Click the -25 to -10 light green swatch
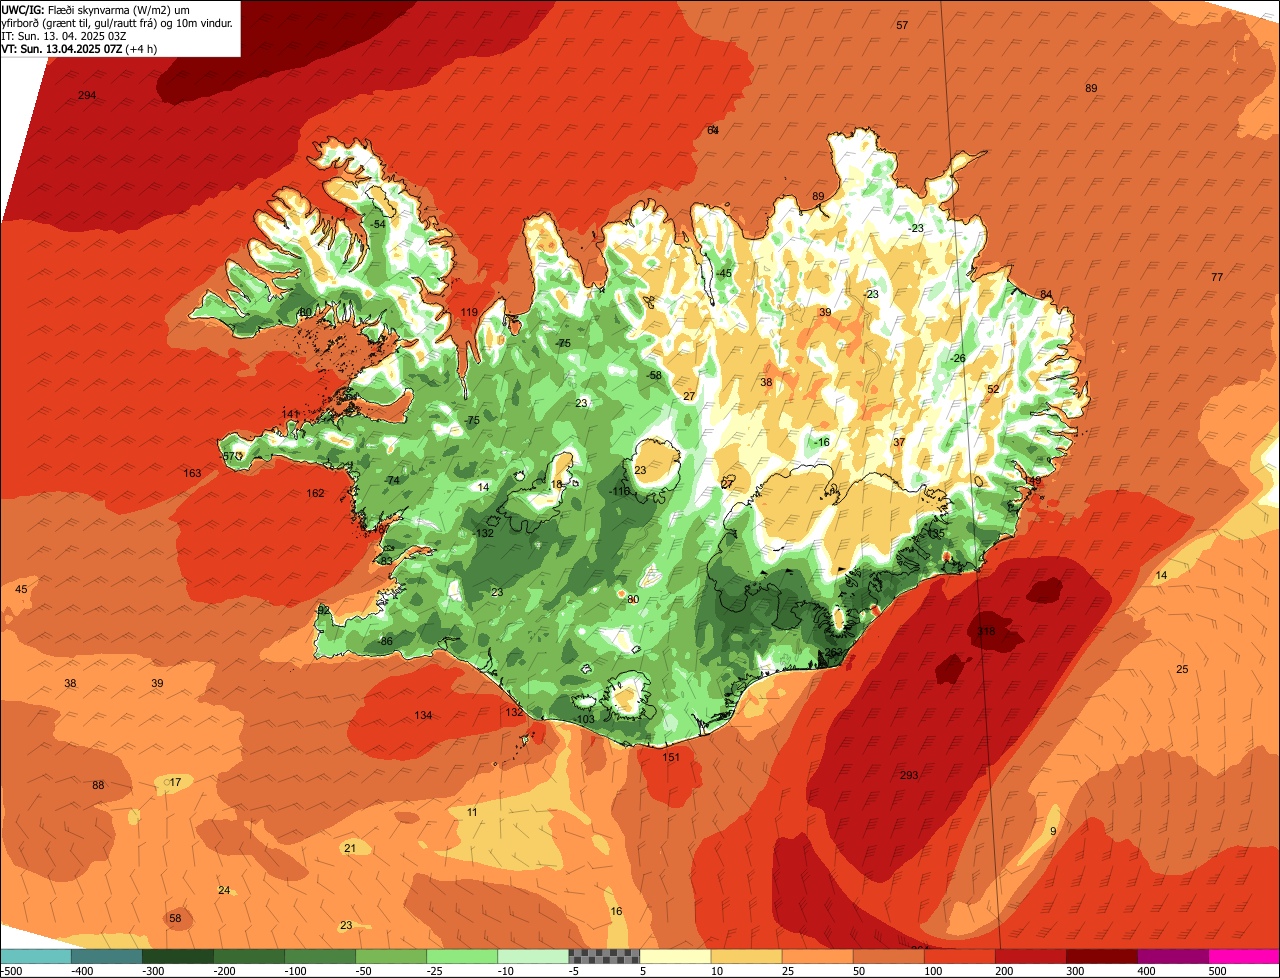The height and width of the screenshot is (978, 1280). click(x=461, y=956)
